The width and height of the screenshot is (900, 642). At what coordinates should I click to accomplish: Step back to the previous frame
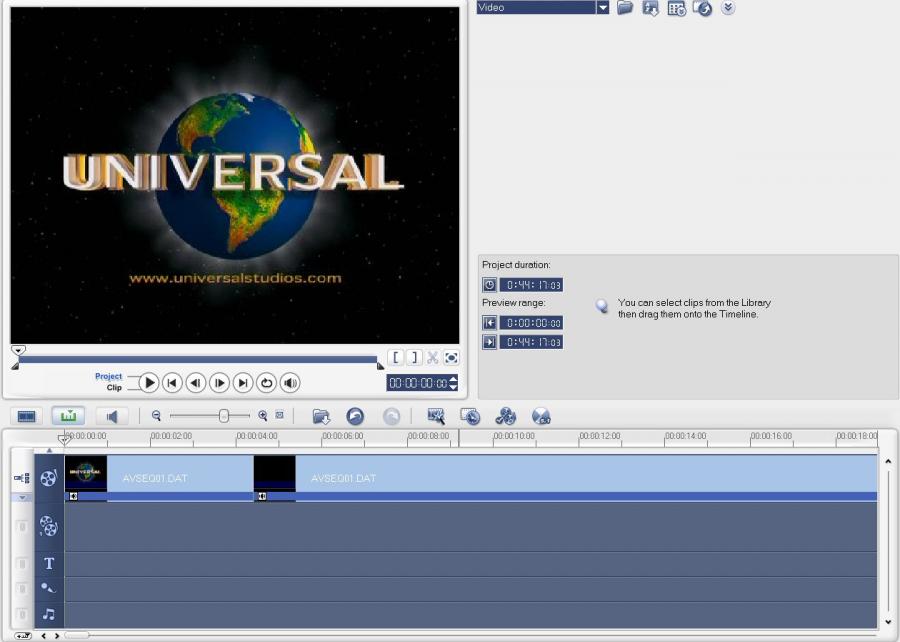coord(196,383)
